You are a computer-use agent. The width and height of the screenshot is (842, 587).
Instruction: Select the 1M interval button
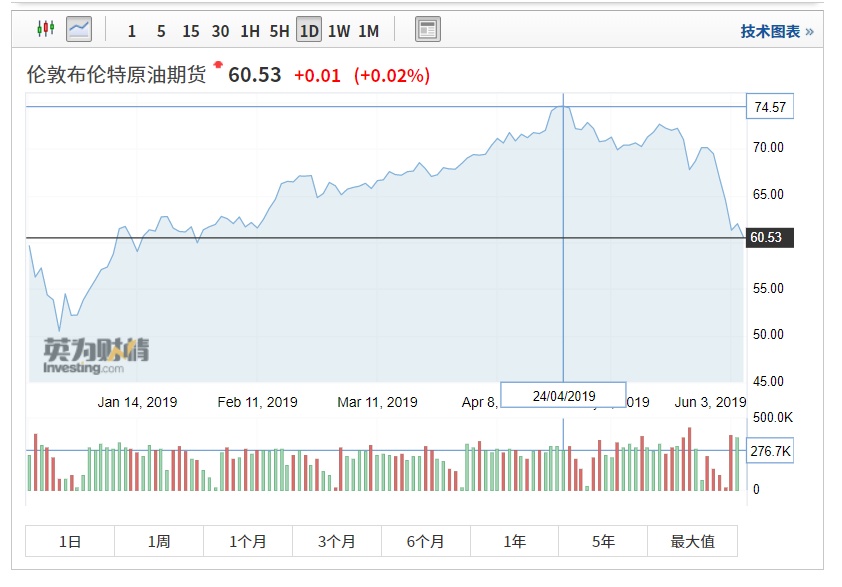click(369, 31)
